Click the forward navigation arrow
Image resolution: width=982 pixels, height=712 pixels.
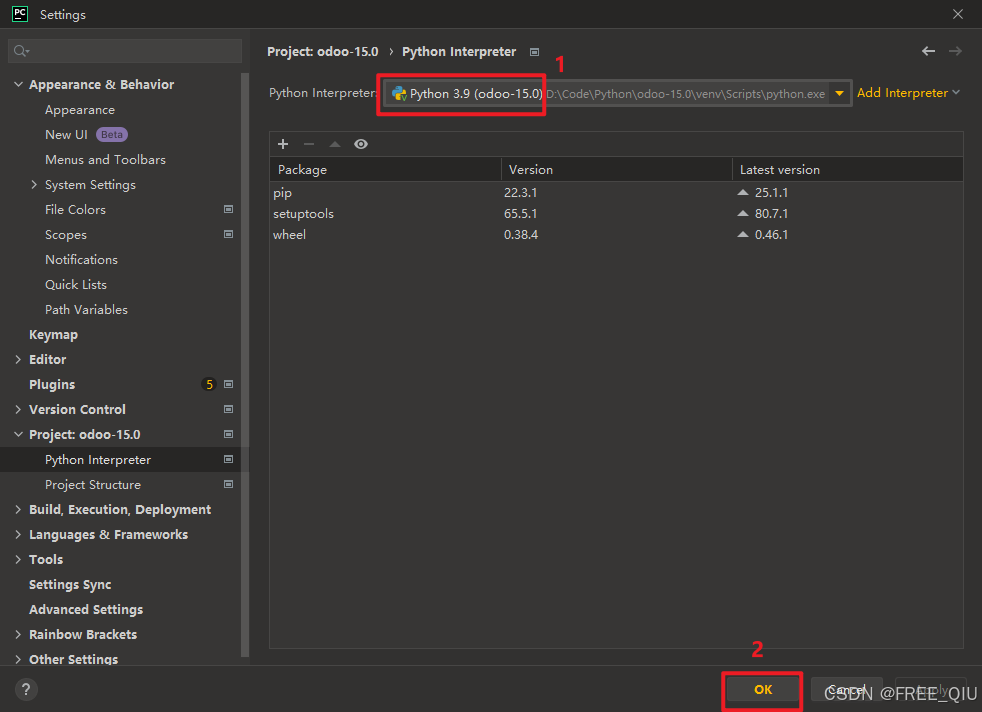[x=955, y=51]
